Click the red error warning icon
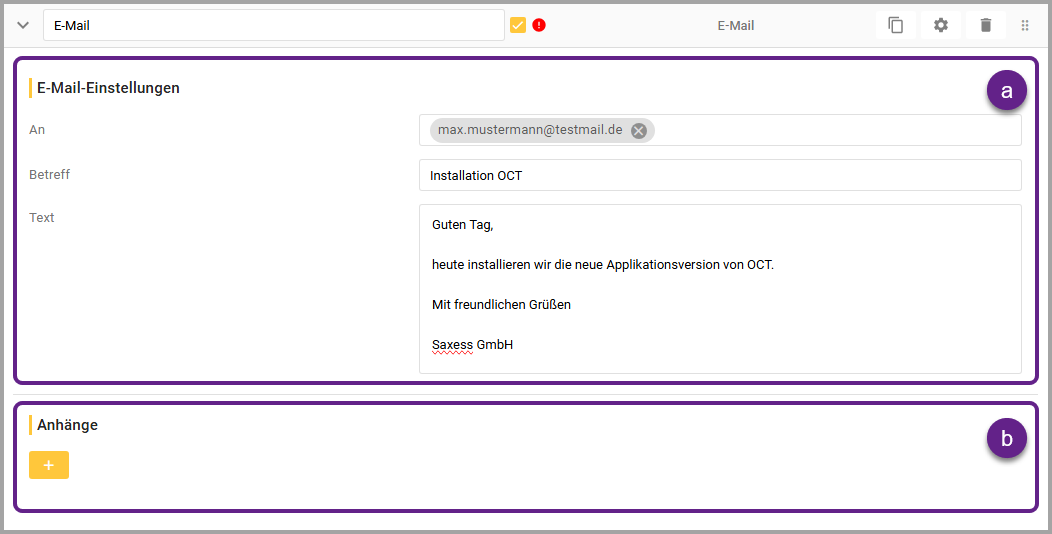This screenshot has height=534, width=1052. pos(539,25)
